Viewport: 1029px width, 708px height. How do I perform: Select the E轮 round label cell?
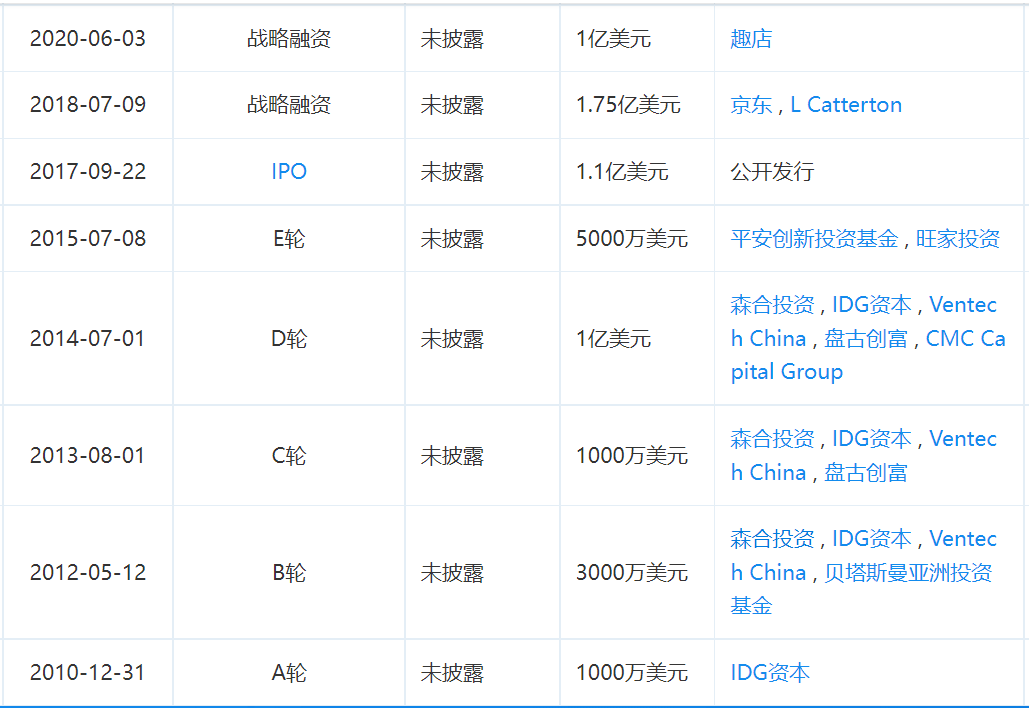pos(288,238)
